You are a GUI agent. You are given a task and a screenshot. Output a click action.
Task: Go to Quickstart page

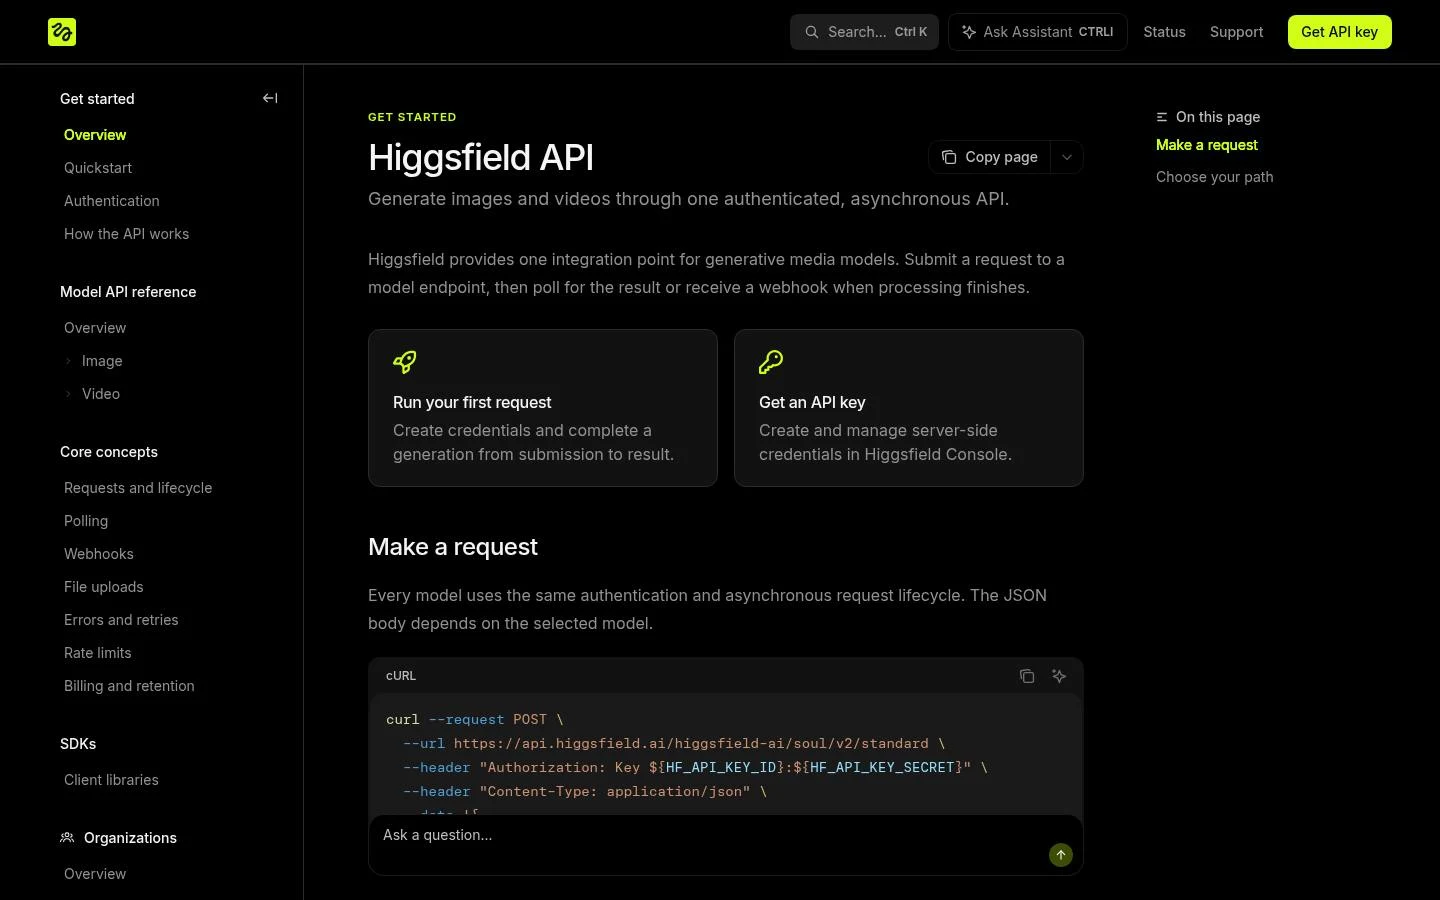click(98, 168)
